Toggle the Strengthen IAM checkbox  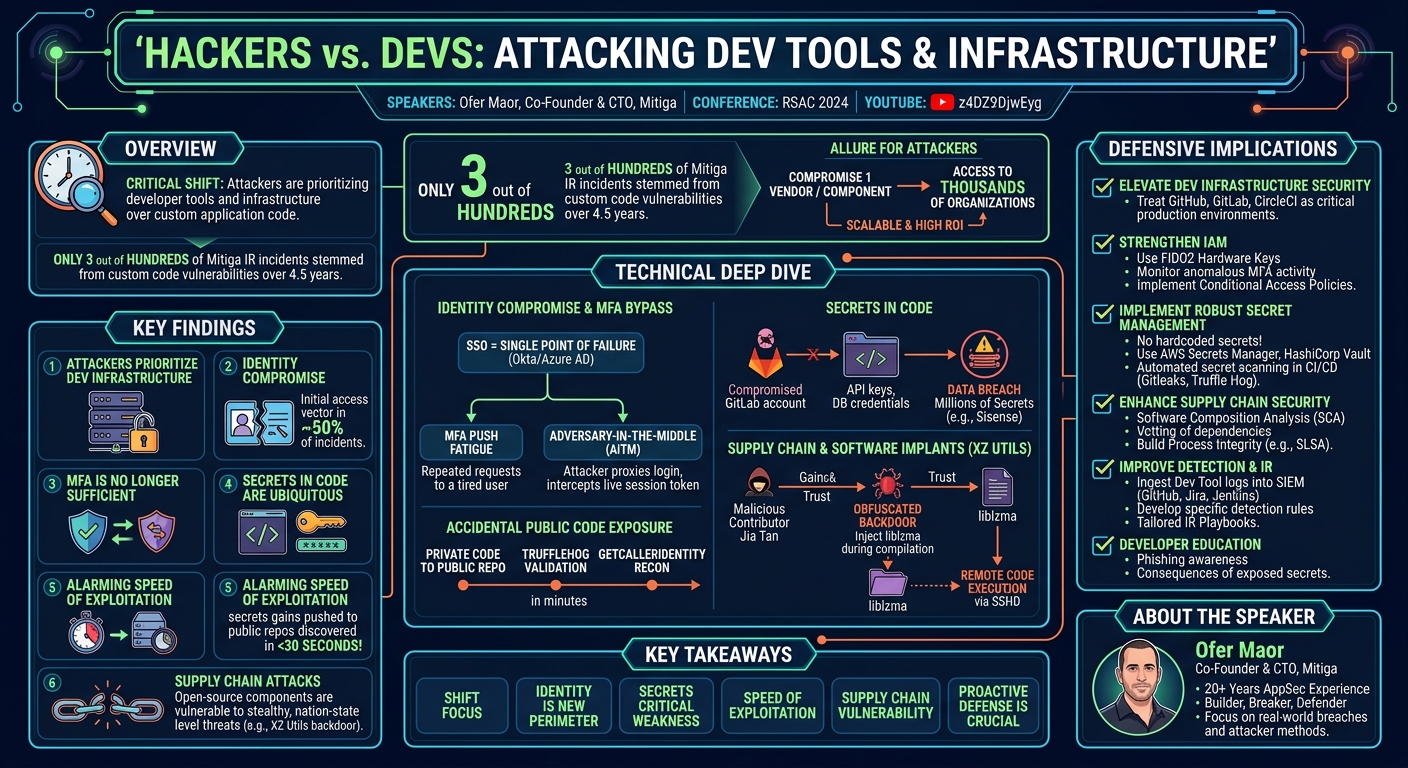(x=1103, y=243)
